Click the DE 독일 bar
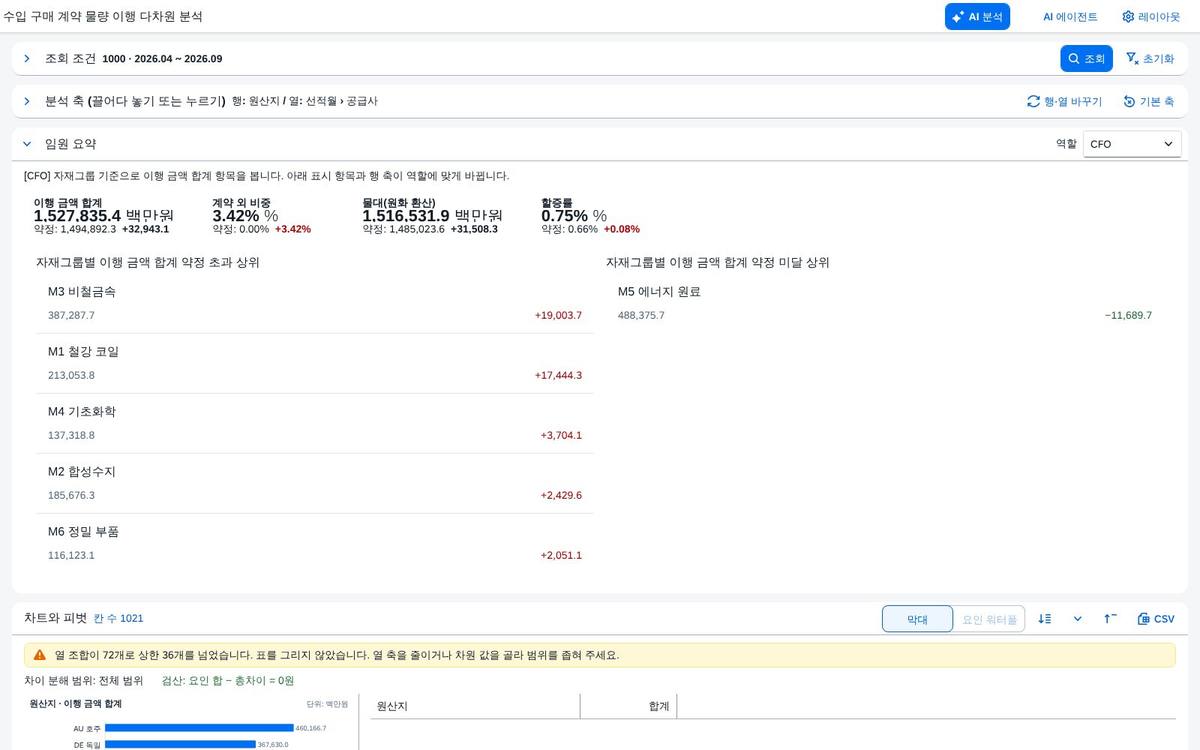Screen dimensions: 1200x750 pyautogui.click(x=180, y=744)
